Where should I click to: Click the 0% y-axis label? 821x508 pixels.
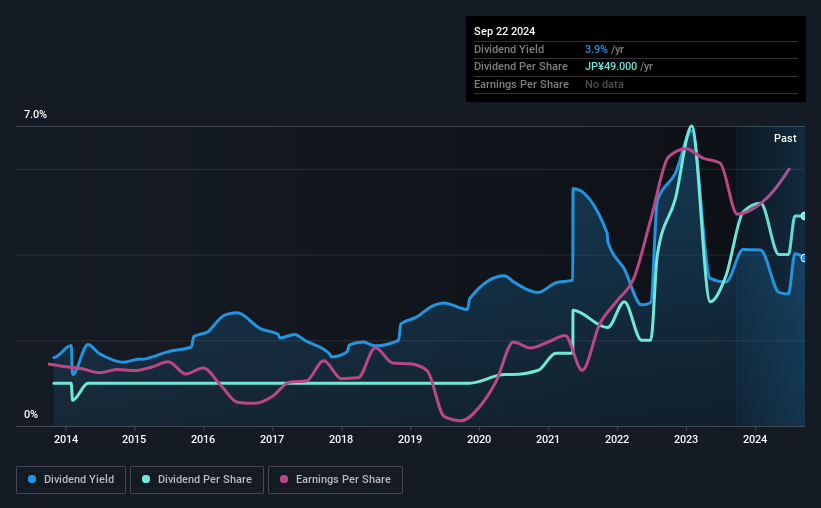[x=31, y=414]
